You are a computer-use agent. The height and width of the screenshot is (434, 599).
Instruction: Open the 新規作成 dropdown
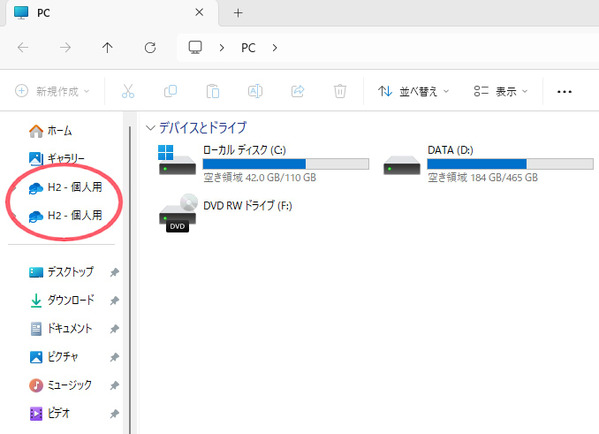(52, 91)
